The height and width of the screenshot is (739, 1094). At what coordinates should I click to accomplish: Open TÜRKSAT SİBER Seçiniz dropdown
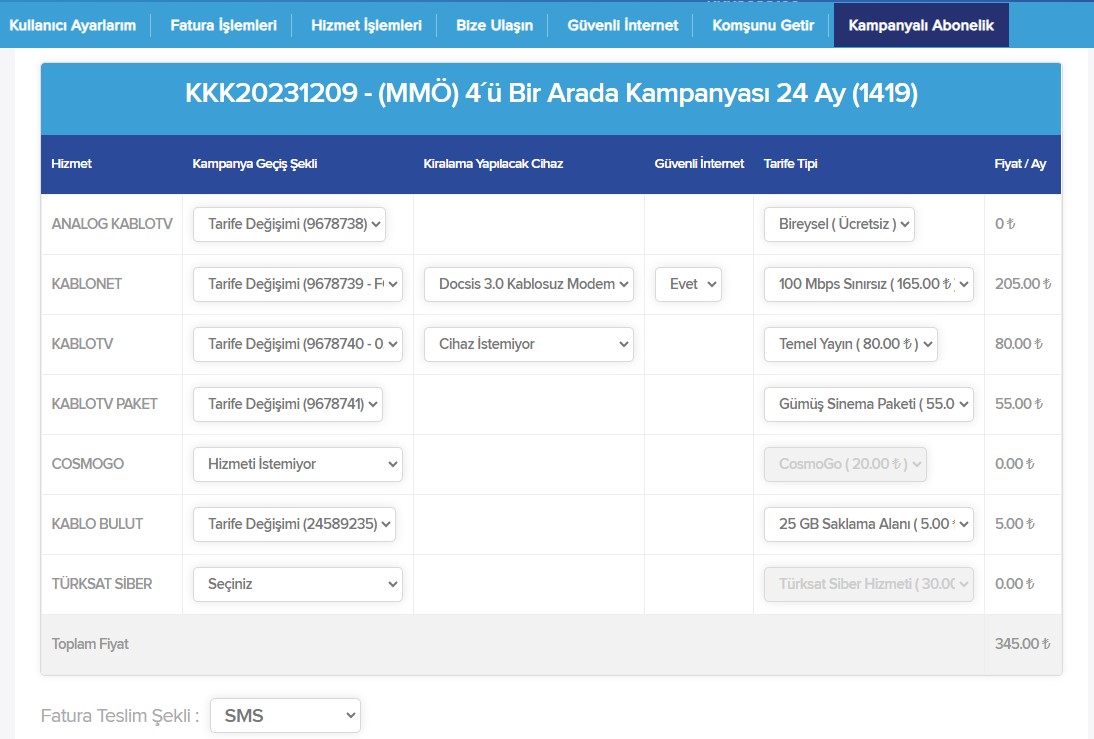tap(298, 584)
